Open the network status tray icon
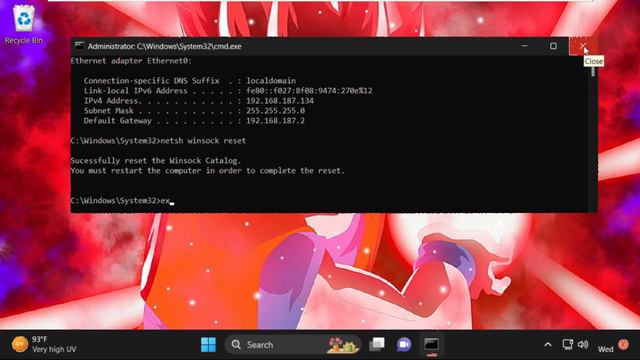Screen dimensions: 640x360 [567, 344]
